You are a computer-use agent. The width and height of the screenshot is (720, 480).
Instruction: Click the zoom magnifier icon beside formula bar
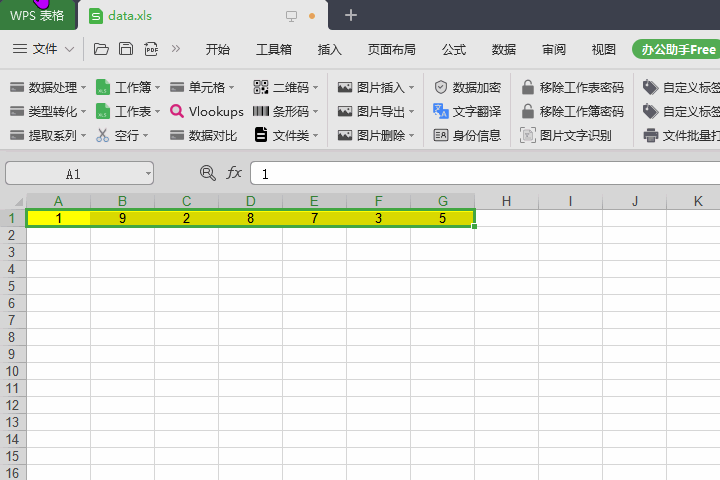[208, 173]
